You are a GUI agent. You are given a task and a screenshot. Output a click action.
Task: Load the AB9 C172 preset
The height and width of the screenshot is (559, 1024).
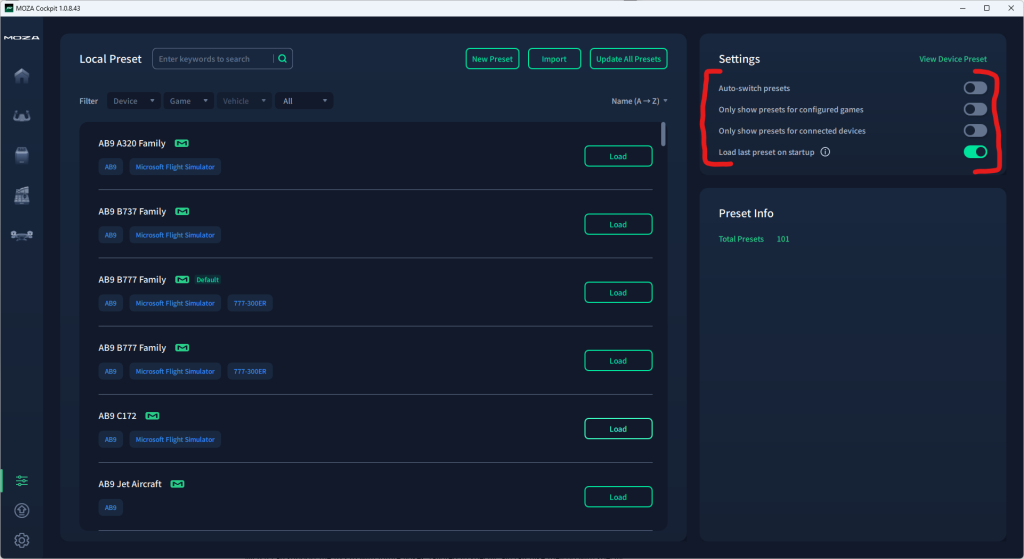[618, 428]
